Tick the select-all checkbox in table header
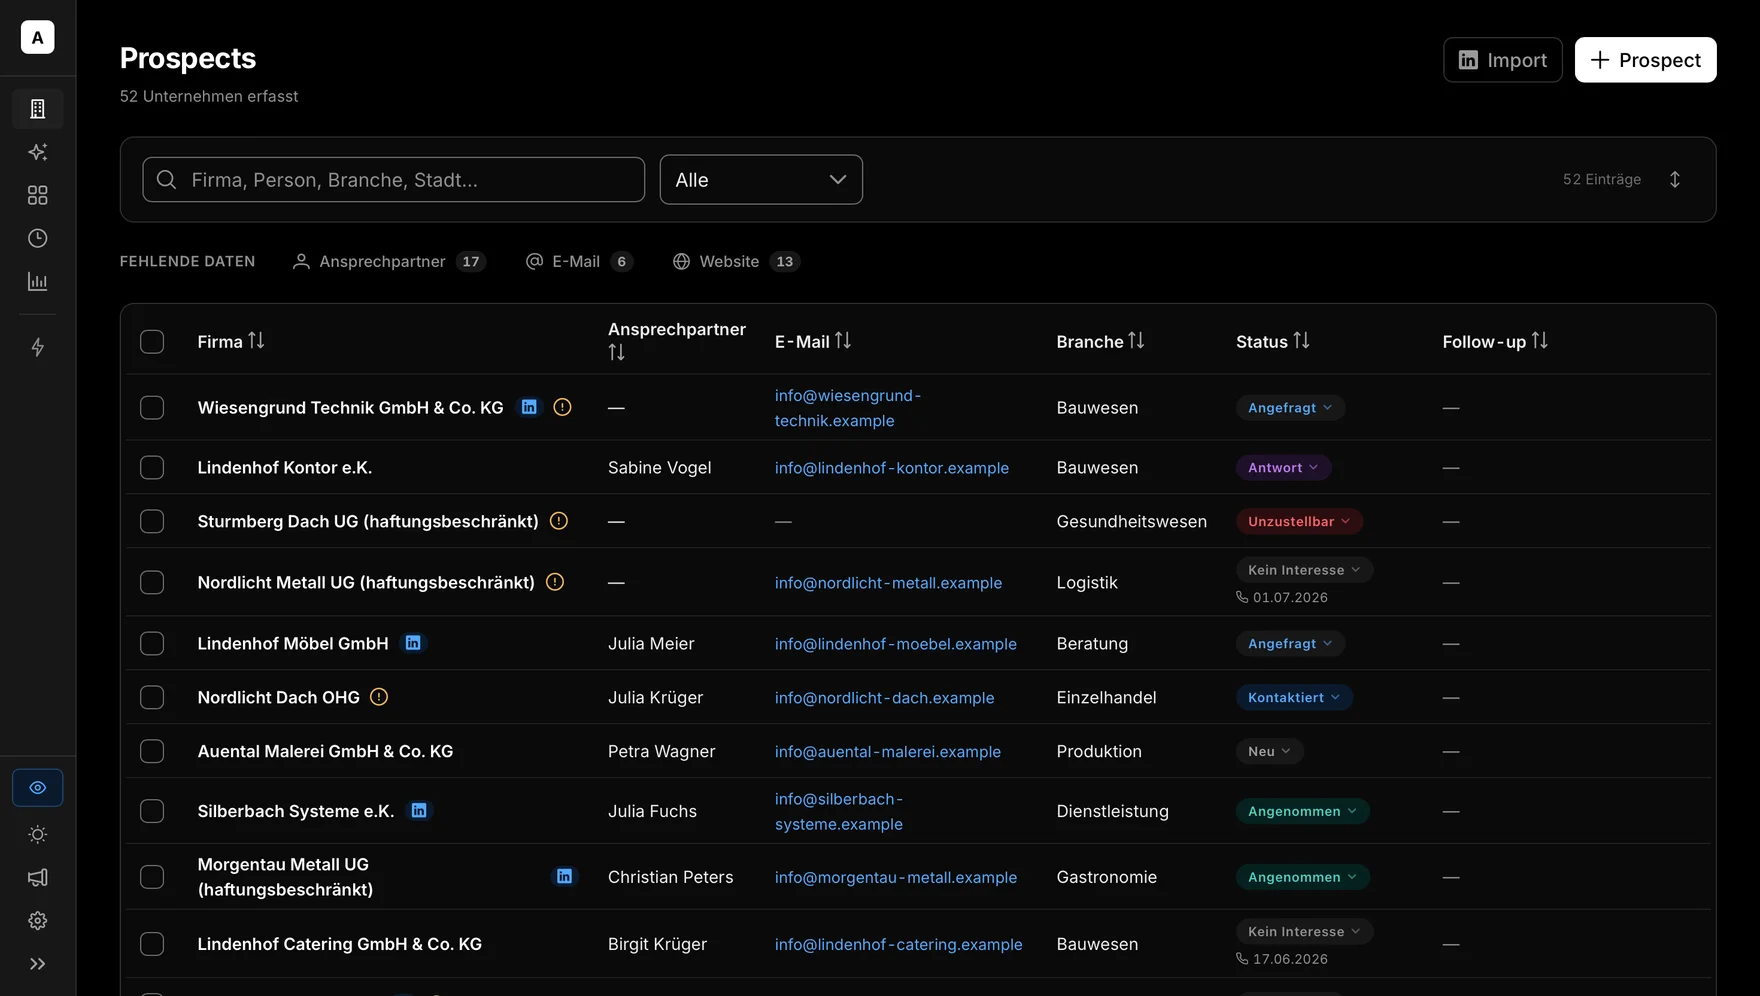 point(152,341)
